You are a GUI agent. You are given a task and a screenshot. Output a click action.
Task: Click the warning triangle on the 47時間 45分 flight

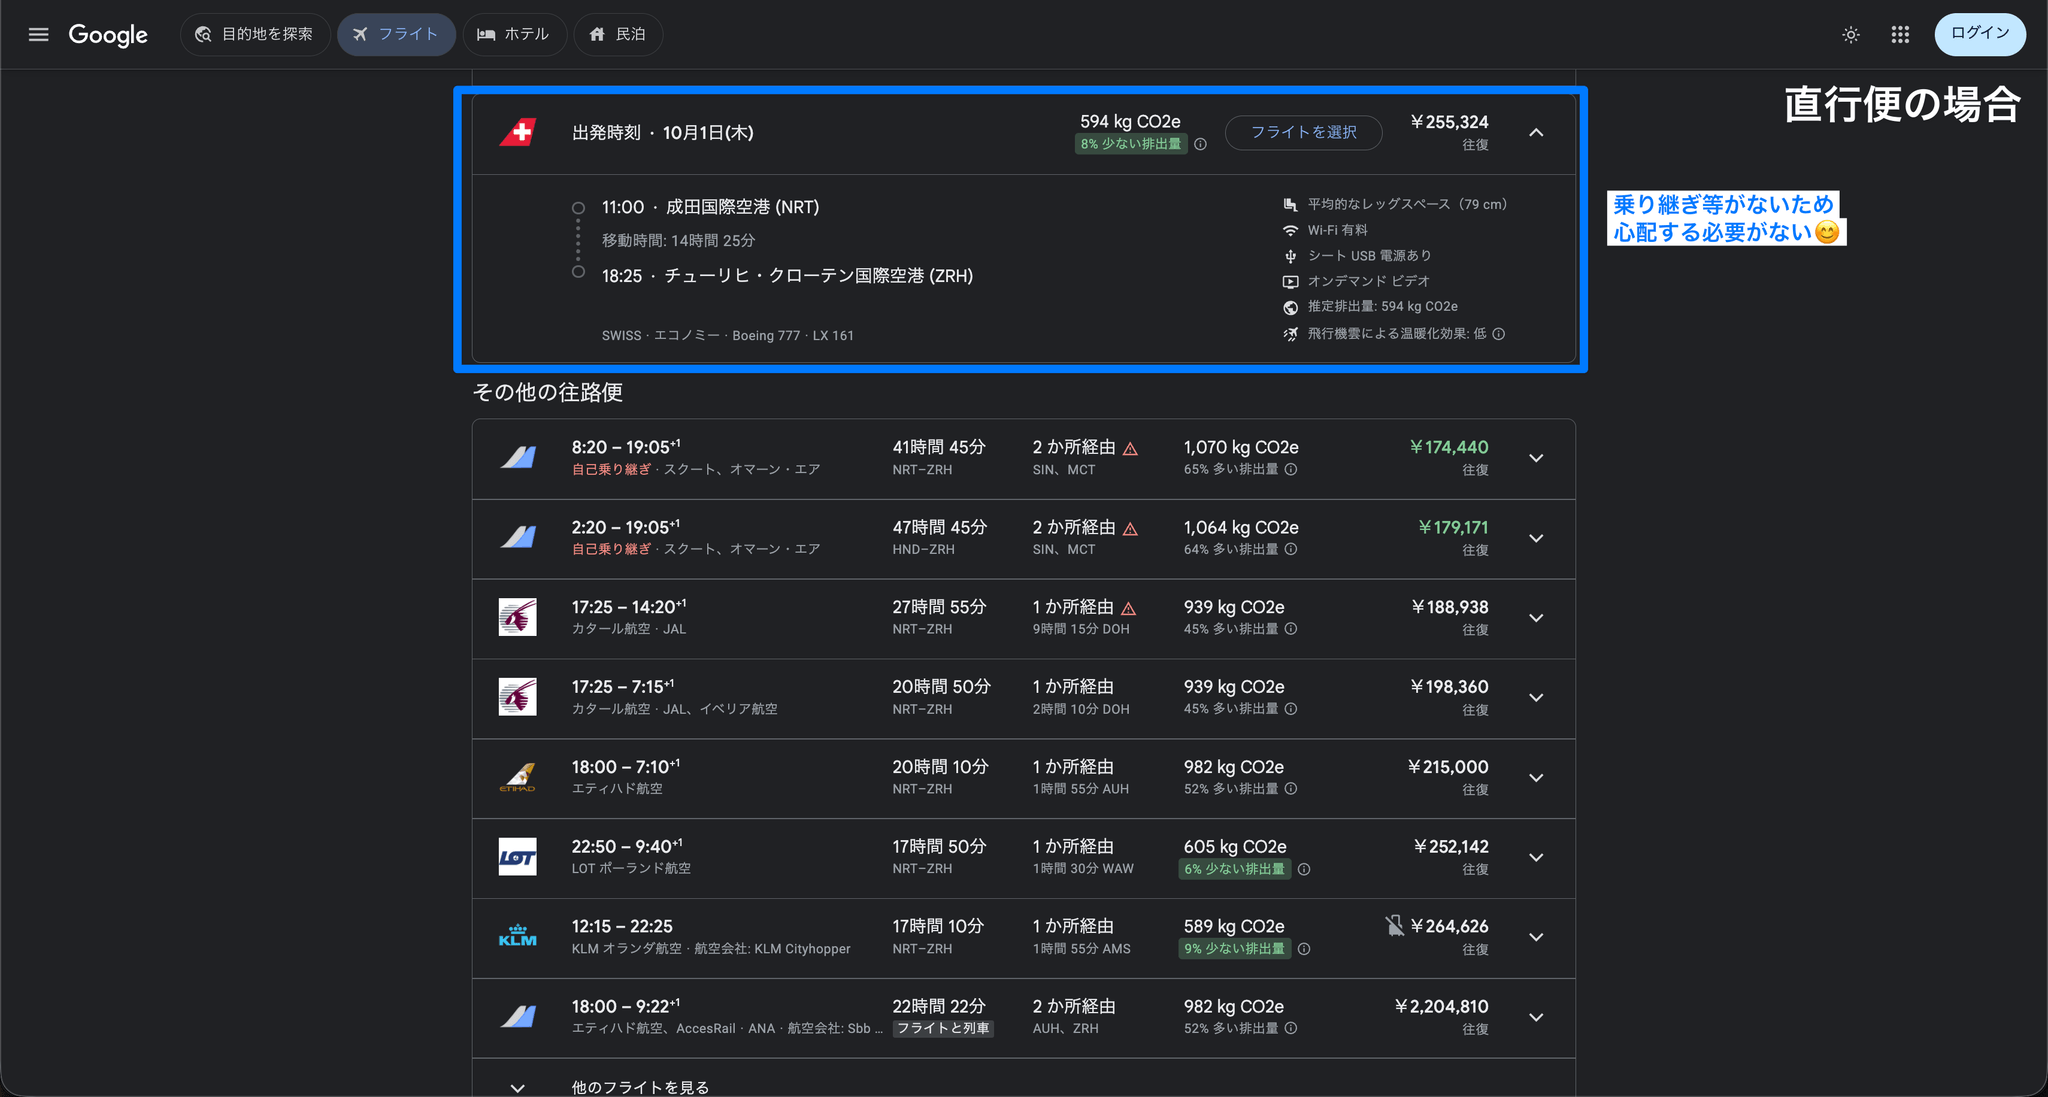coord(1130,528)
